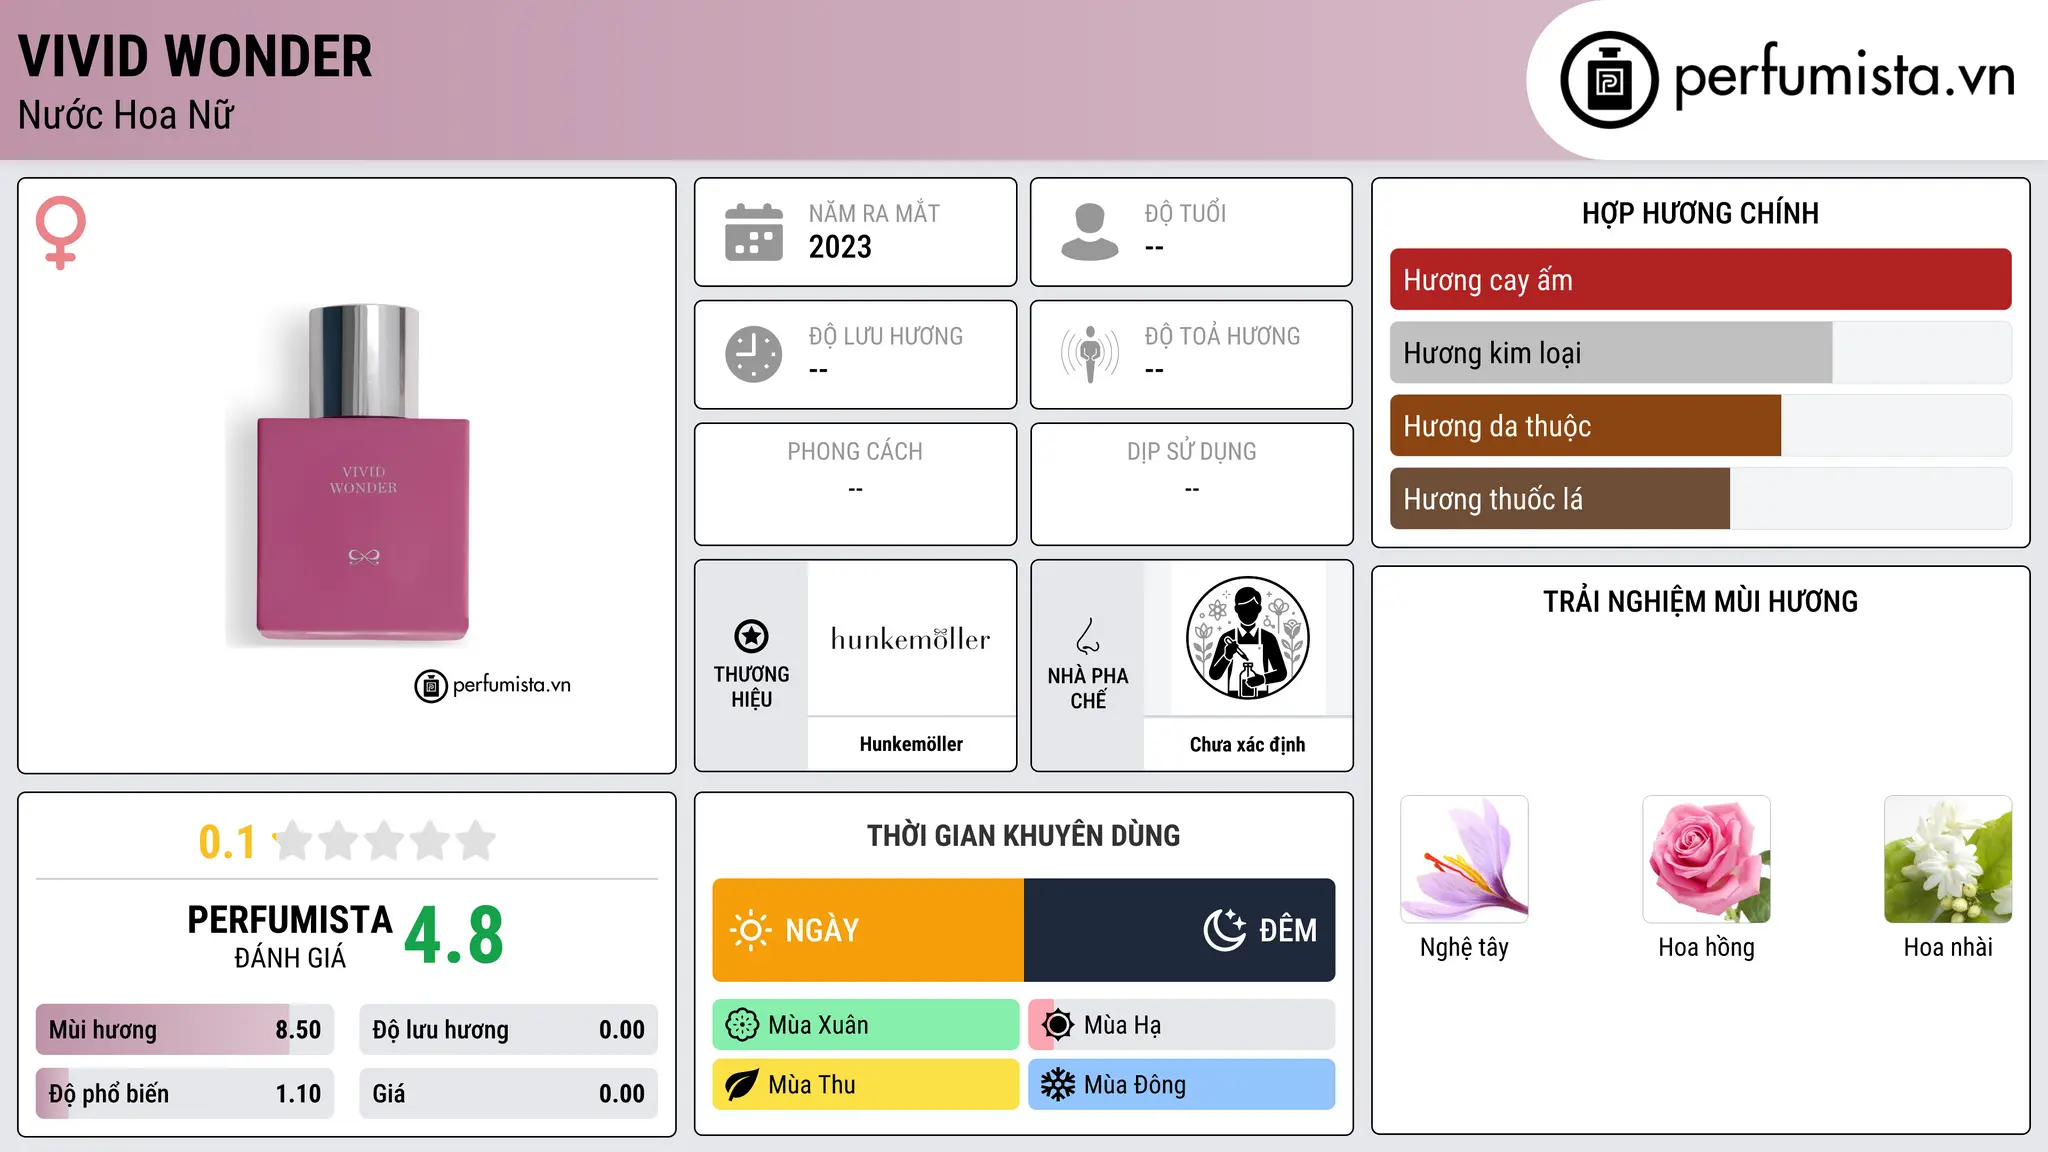Click the green 4.8 Perfumista score
Image resolution: width=2048 pixels, height=1152 pixels.
pyautogui.click(x=454, y=936)
